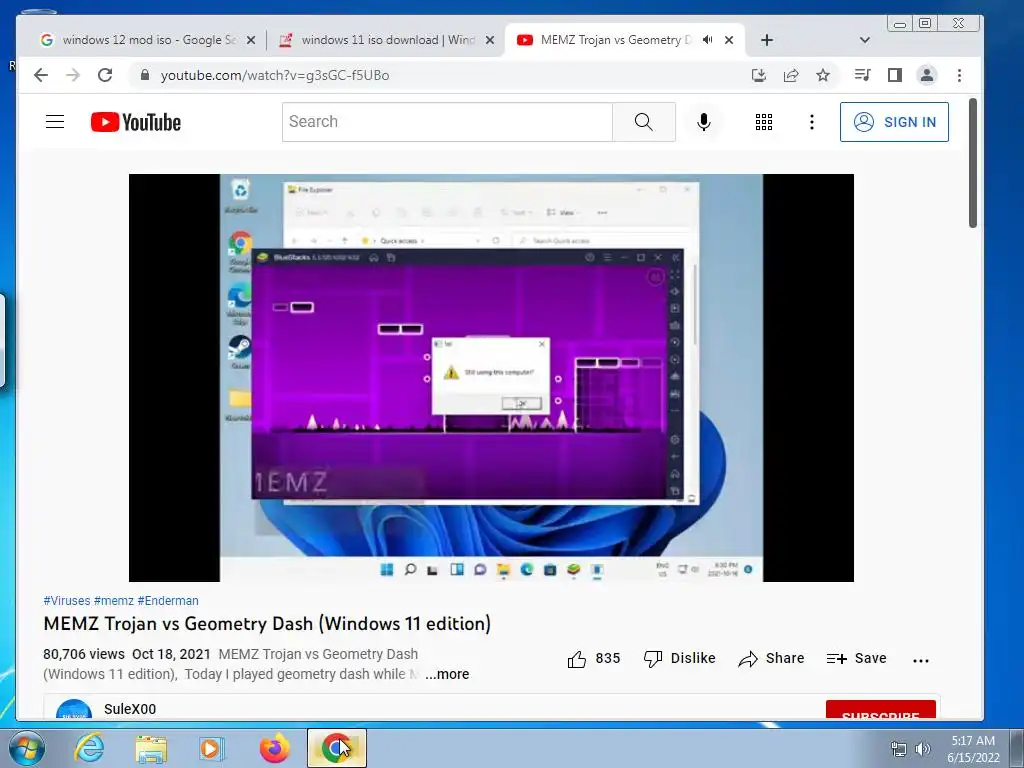Image resolution: width=1024 pixels, height=768 pixels.
Task: Open the network tray icon
Action: click(899, 749)
